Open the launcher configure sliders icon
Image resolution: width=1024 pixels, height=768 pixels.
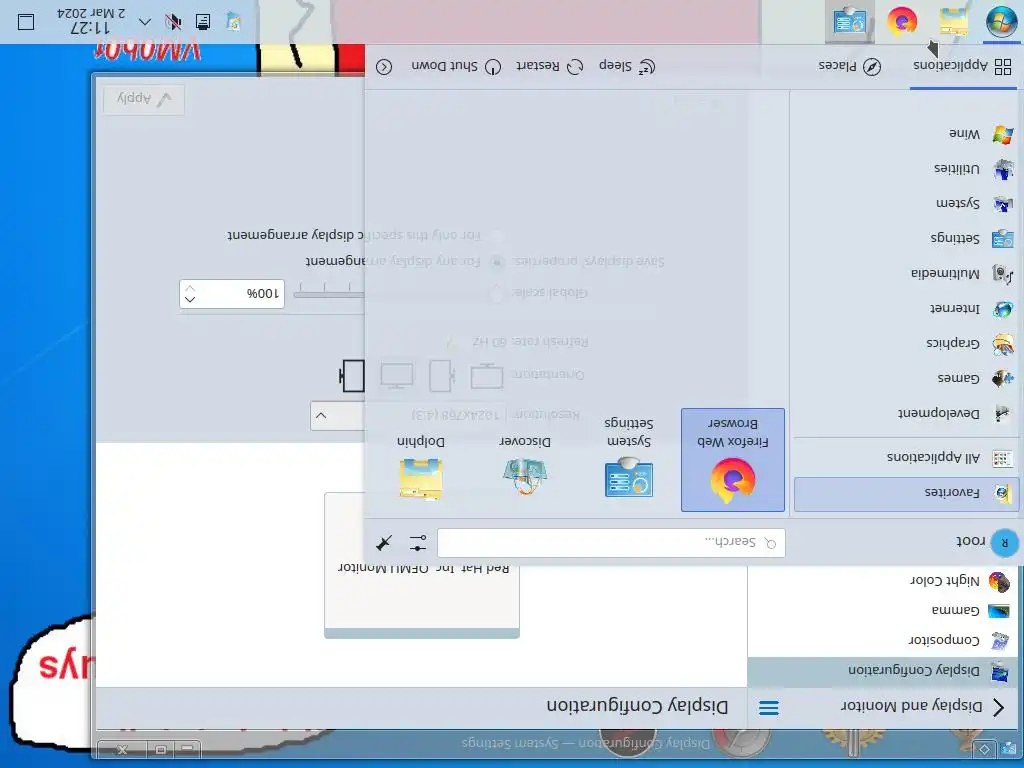coord(418,543)
